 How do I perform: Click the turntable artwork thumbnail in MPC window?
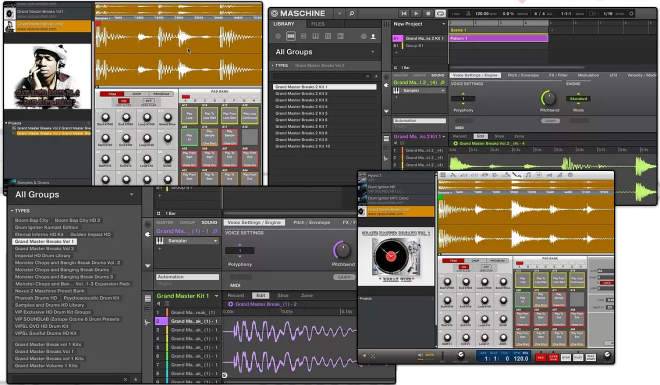[x=396, y=257]
